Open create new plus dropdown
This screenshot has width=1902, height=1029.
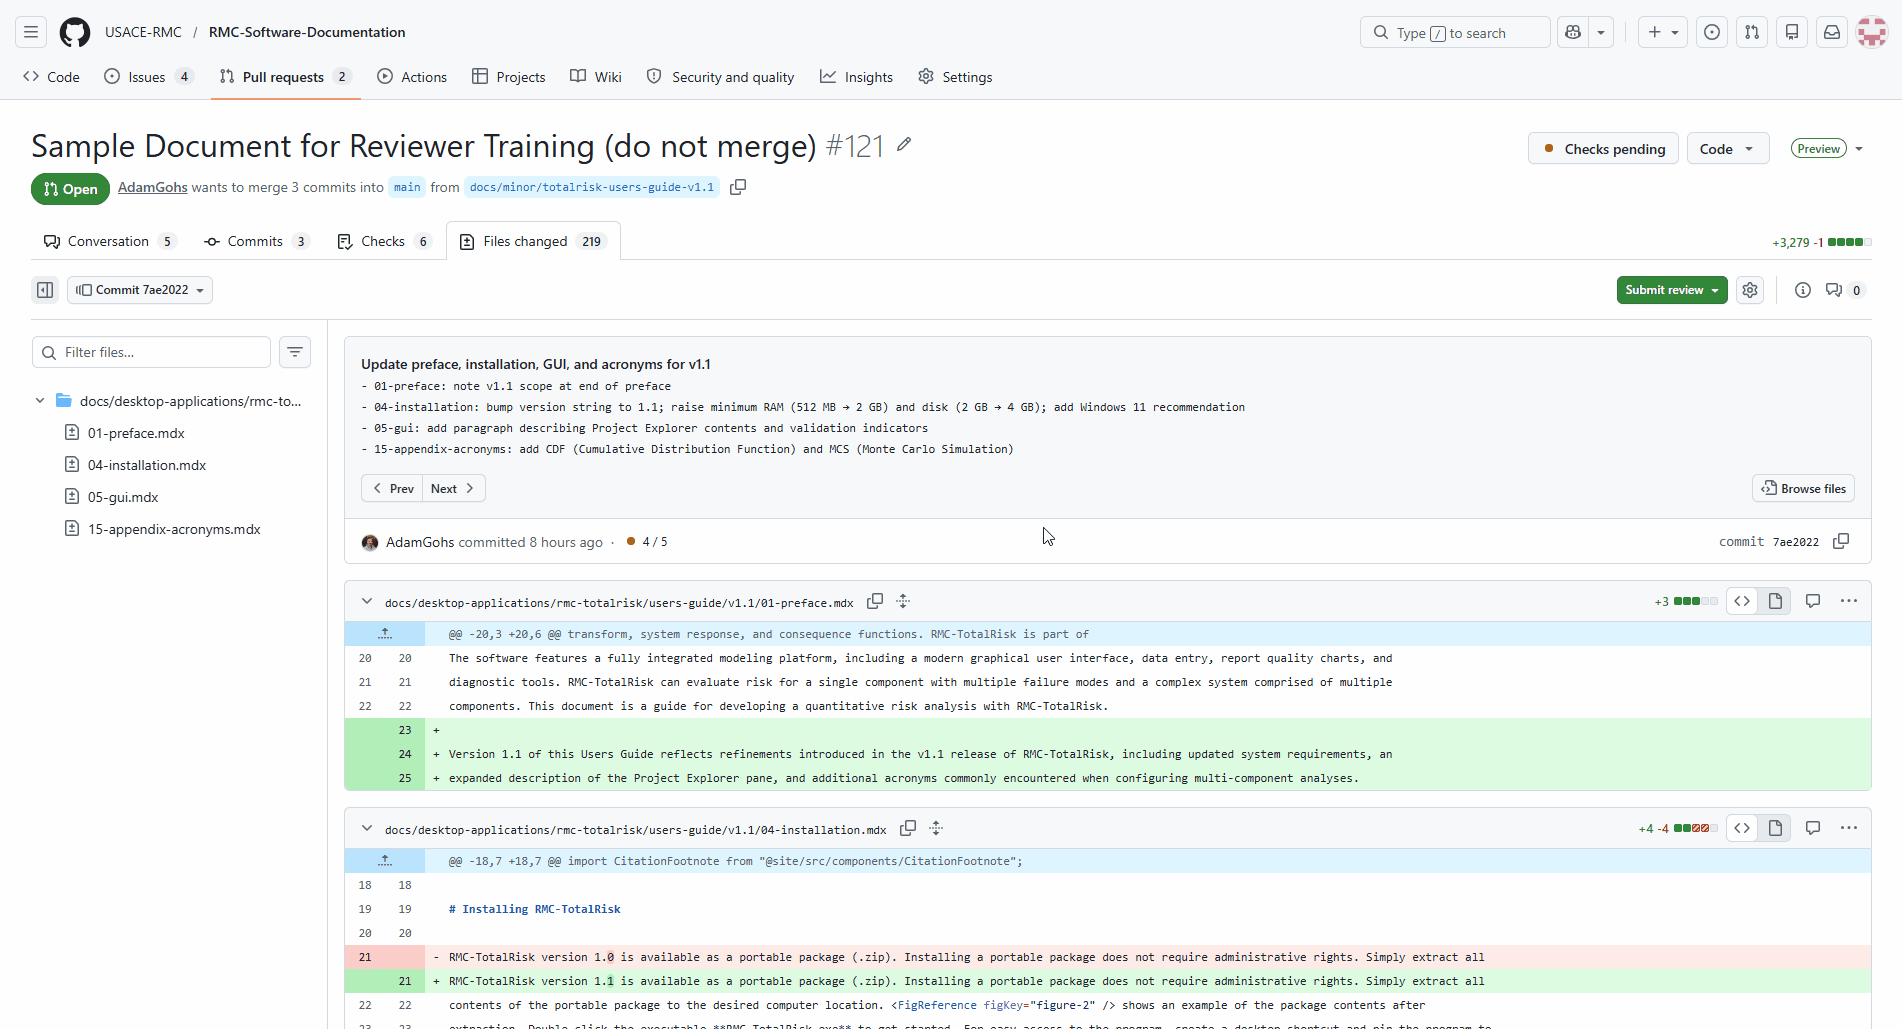tap(1663, 32)
